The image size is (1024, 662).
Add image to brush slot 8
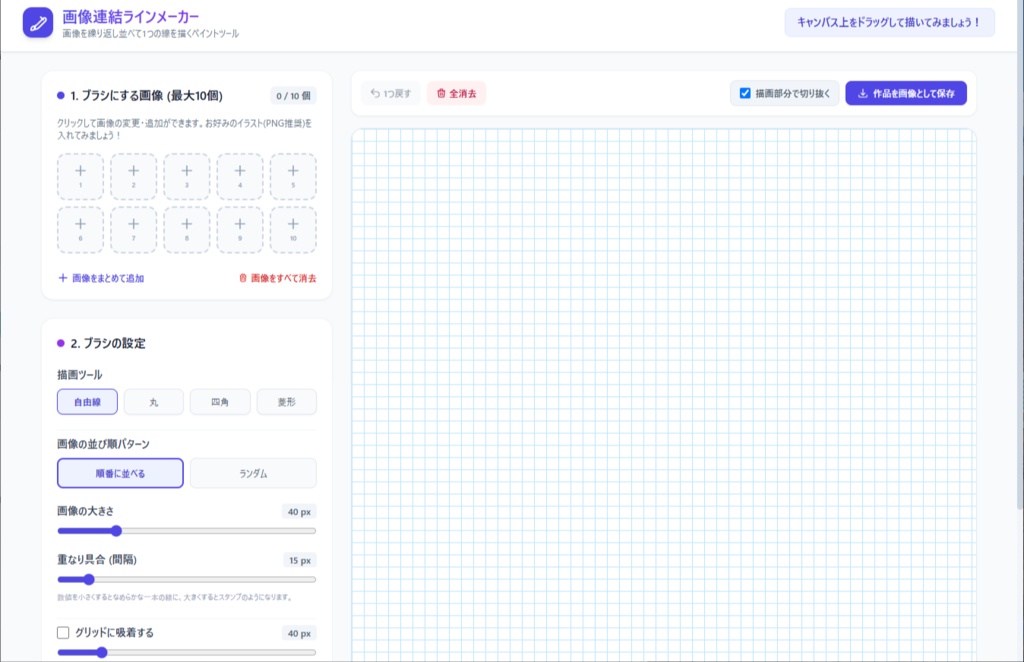[187, 230]
